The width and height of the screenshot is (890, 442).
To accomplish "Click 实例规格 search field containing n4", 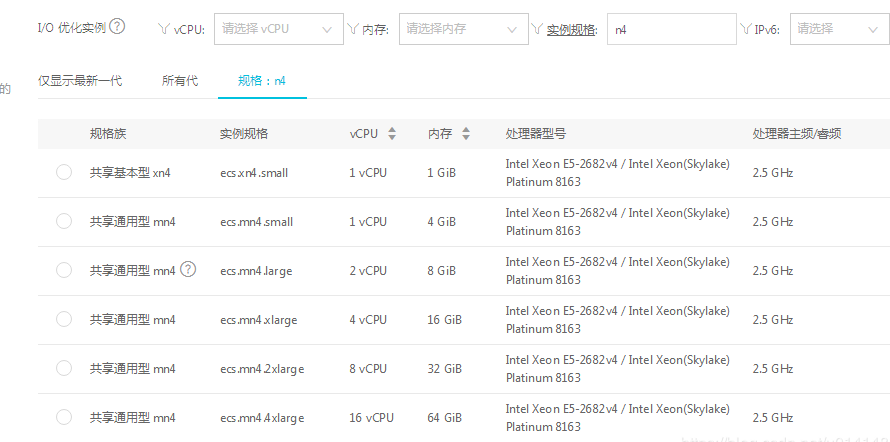I will [672, 29].
